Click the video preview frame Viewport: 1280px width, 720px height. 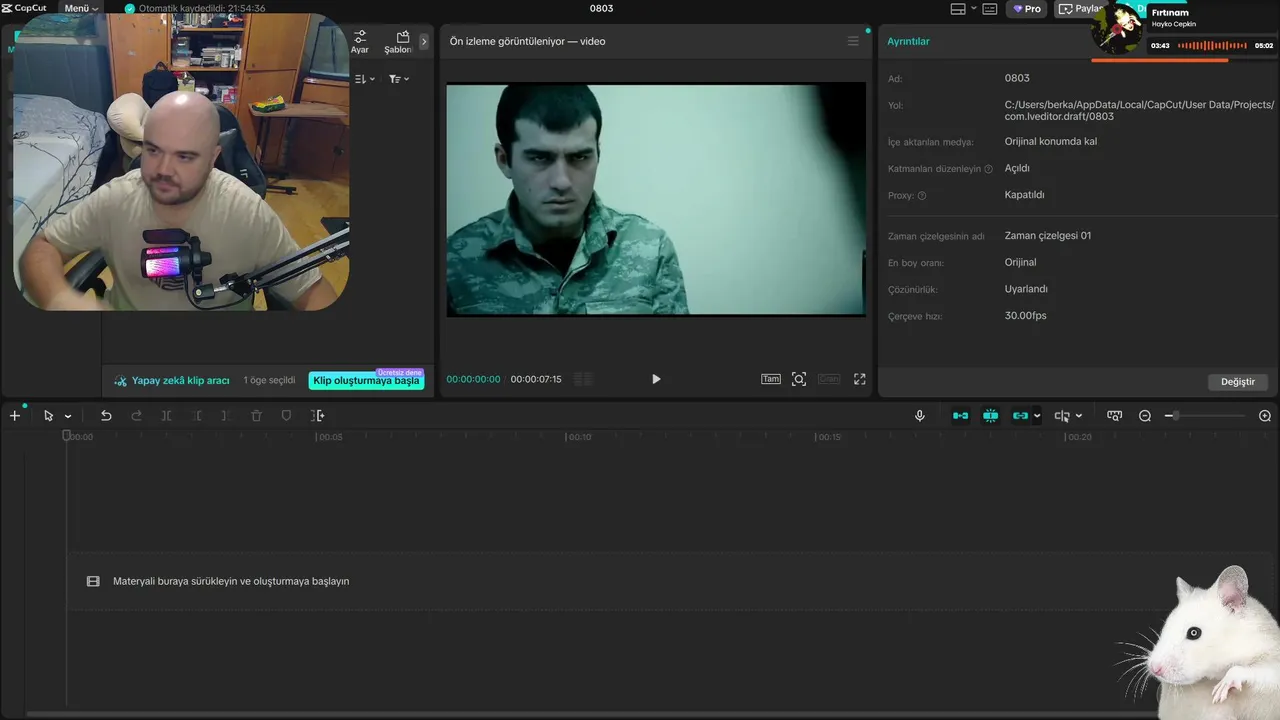point(656,199)
